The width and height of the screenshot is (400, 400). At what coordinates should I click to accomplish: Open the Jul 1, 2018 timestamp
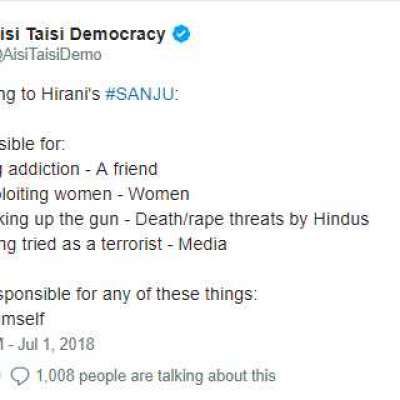[x=56, y=344]
